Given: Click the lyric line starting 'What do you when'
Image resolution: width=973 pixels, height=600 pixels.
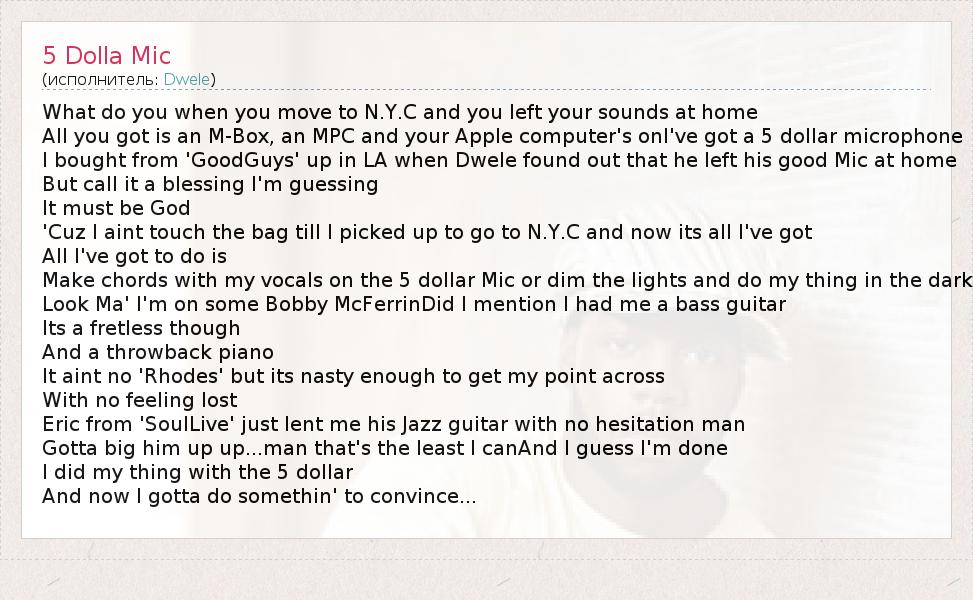Looking at the screenshot, I should pyautogui.click(x=400, y=112).
